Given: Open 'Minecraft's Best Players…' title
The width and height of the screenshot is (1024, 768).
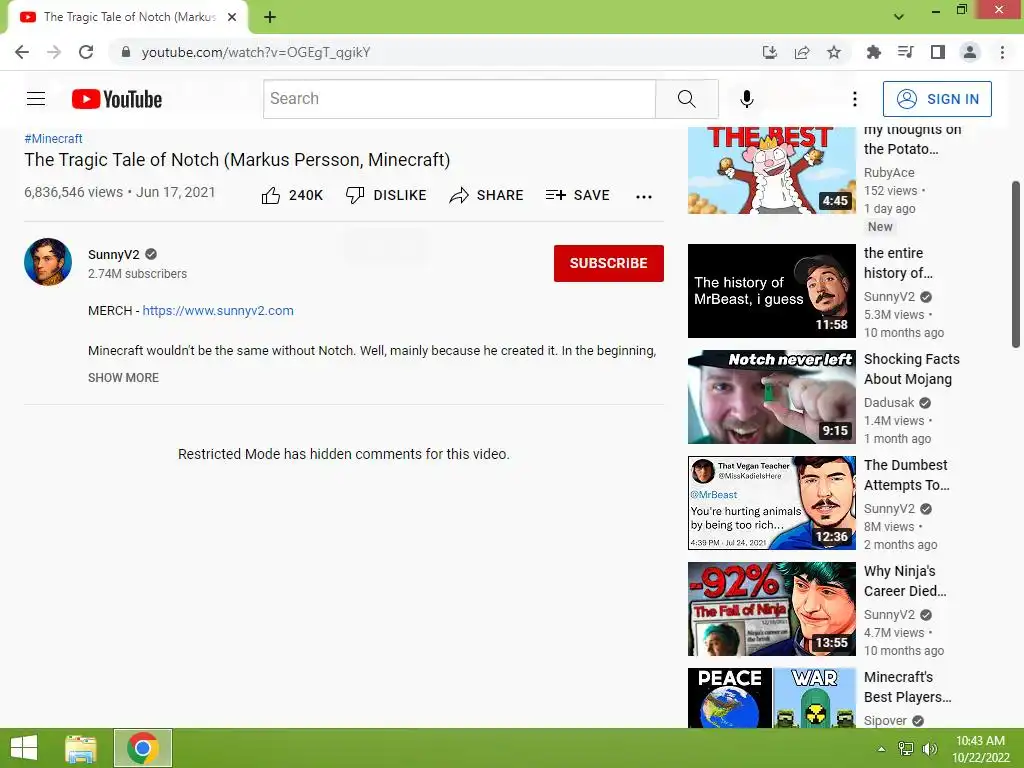Looking at the screenshot, I should click(x=908, y=687).
